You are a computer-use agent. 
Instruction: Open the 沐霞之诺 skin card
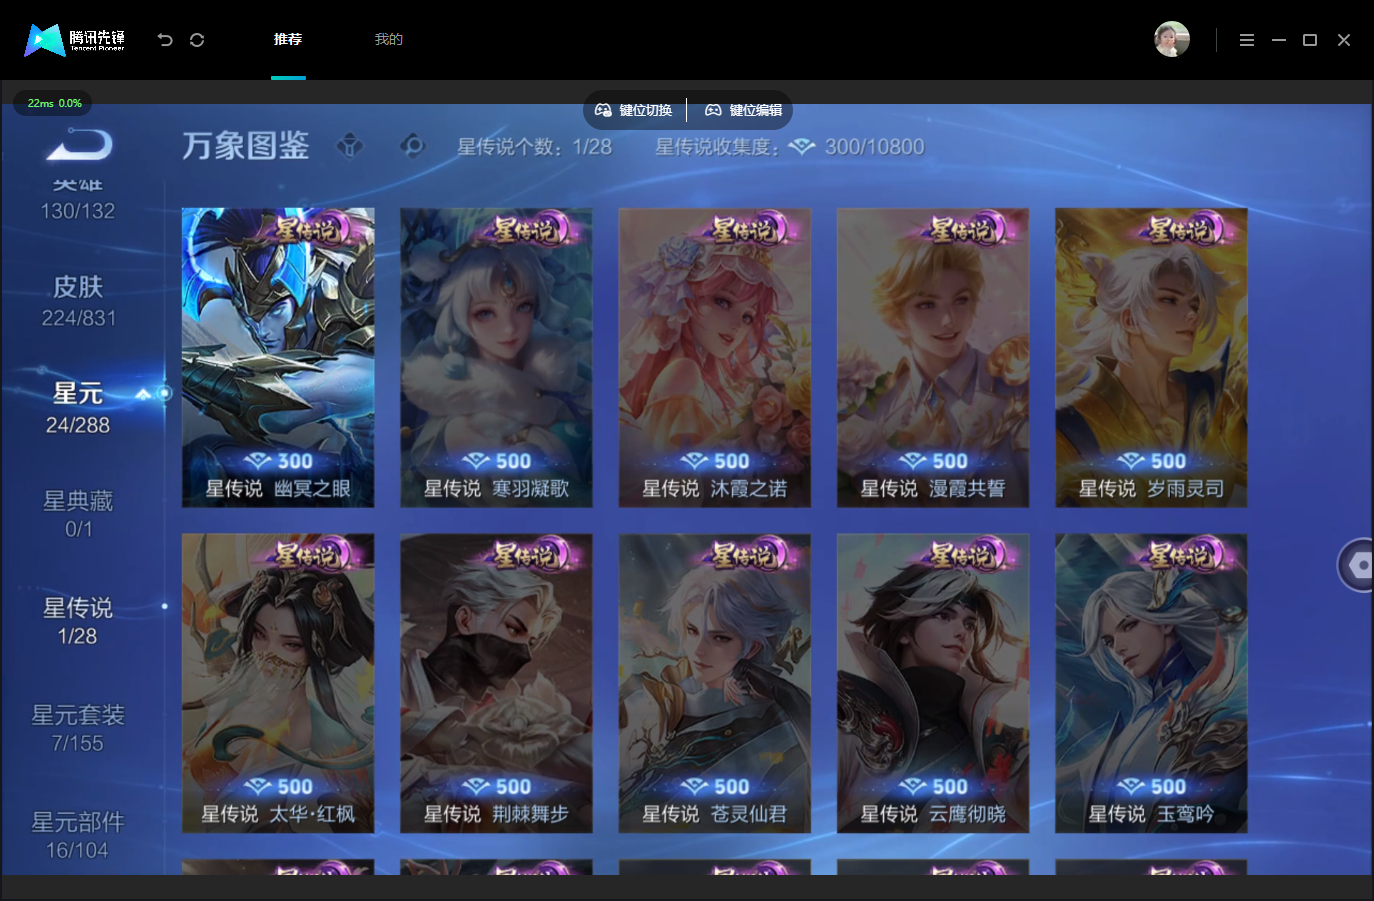click(715, 357)
